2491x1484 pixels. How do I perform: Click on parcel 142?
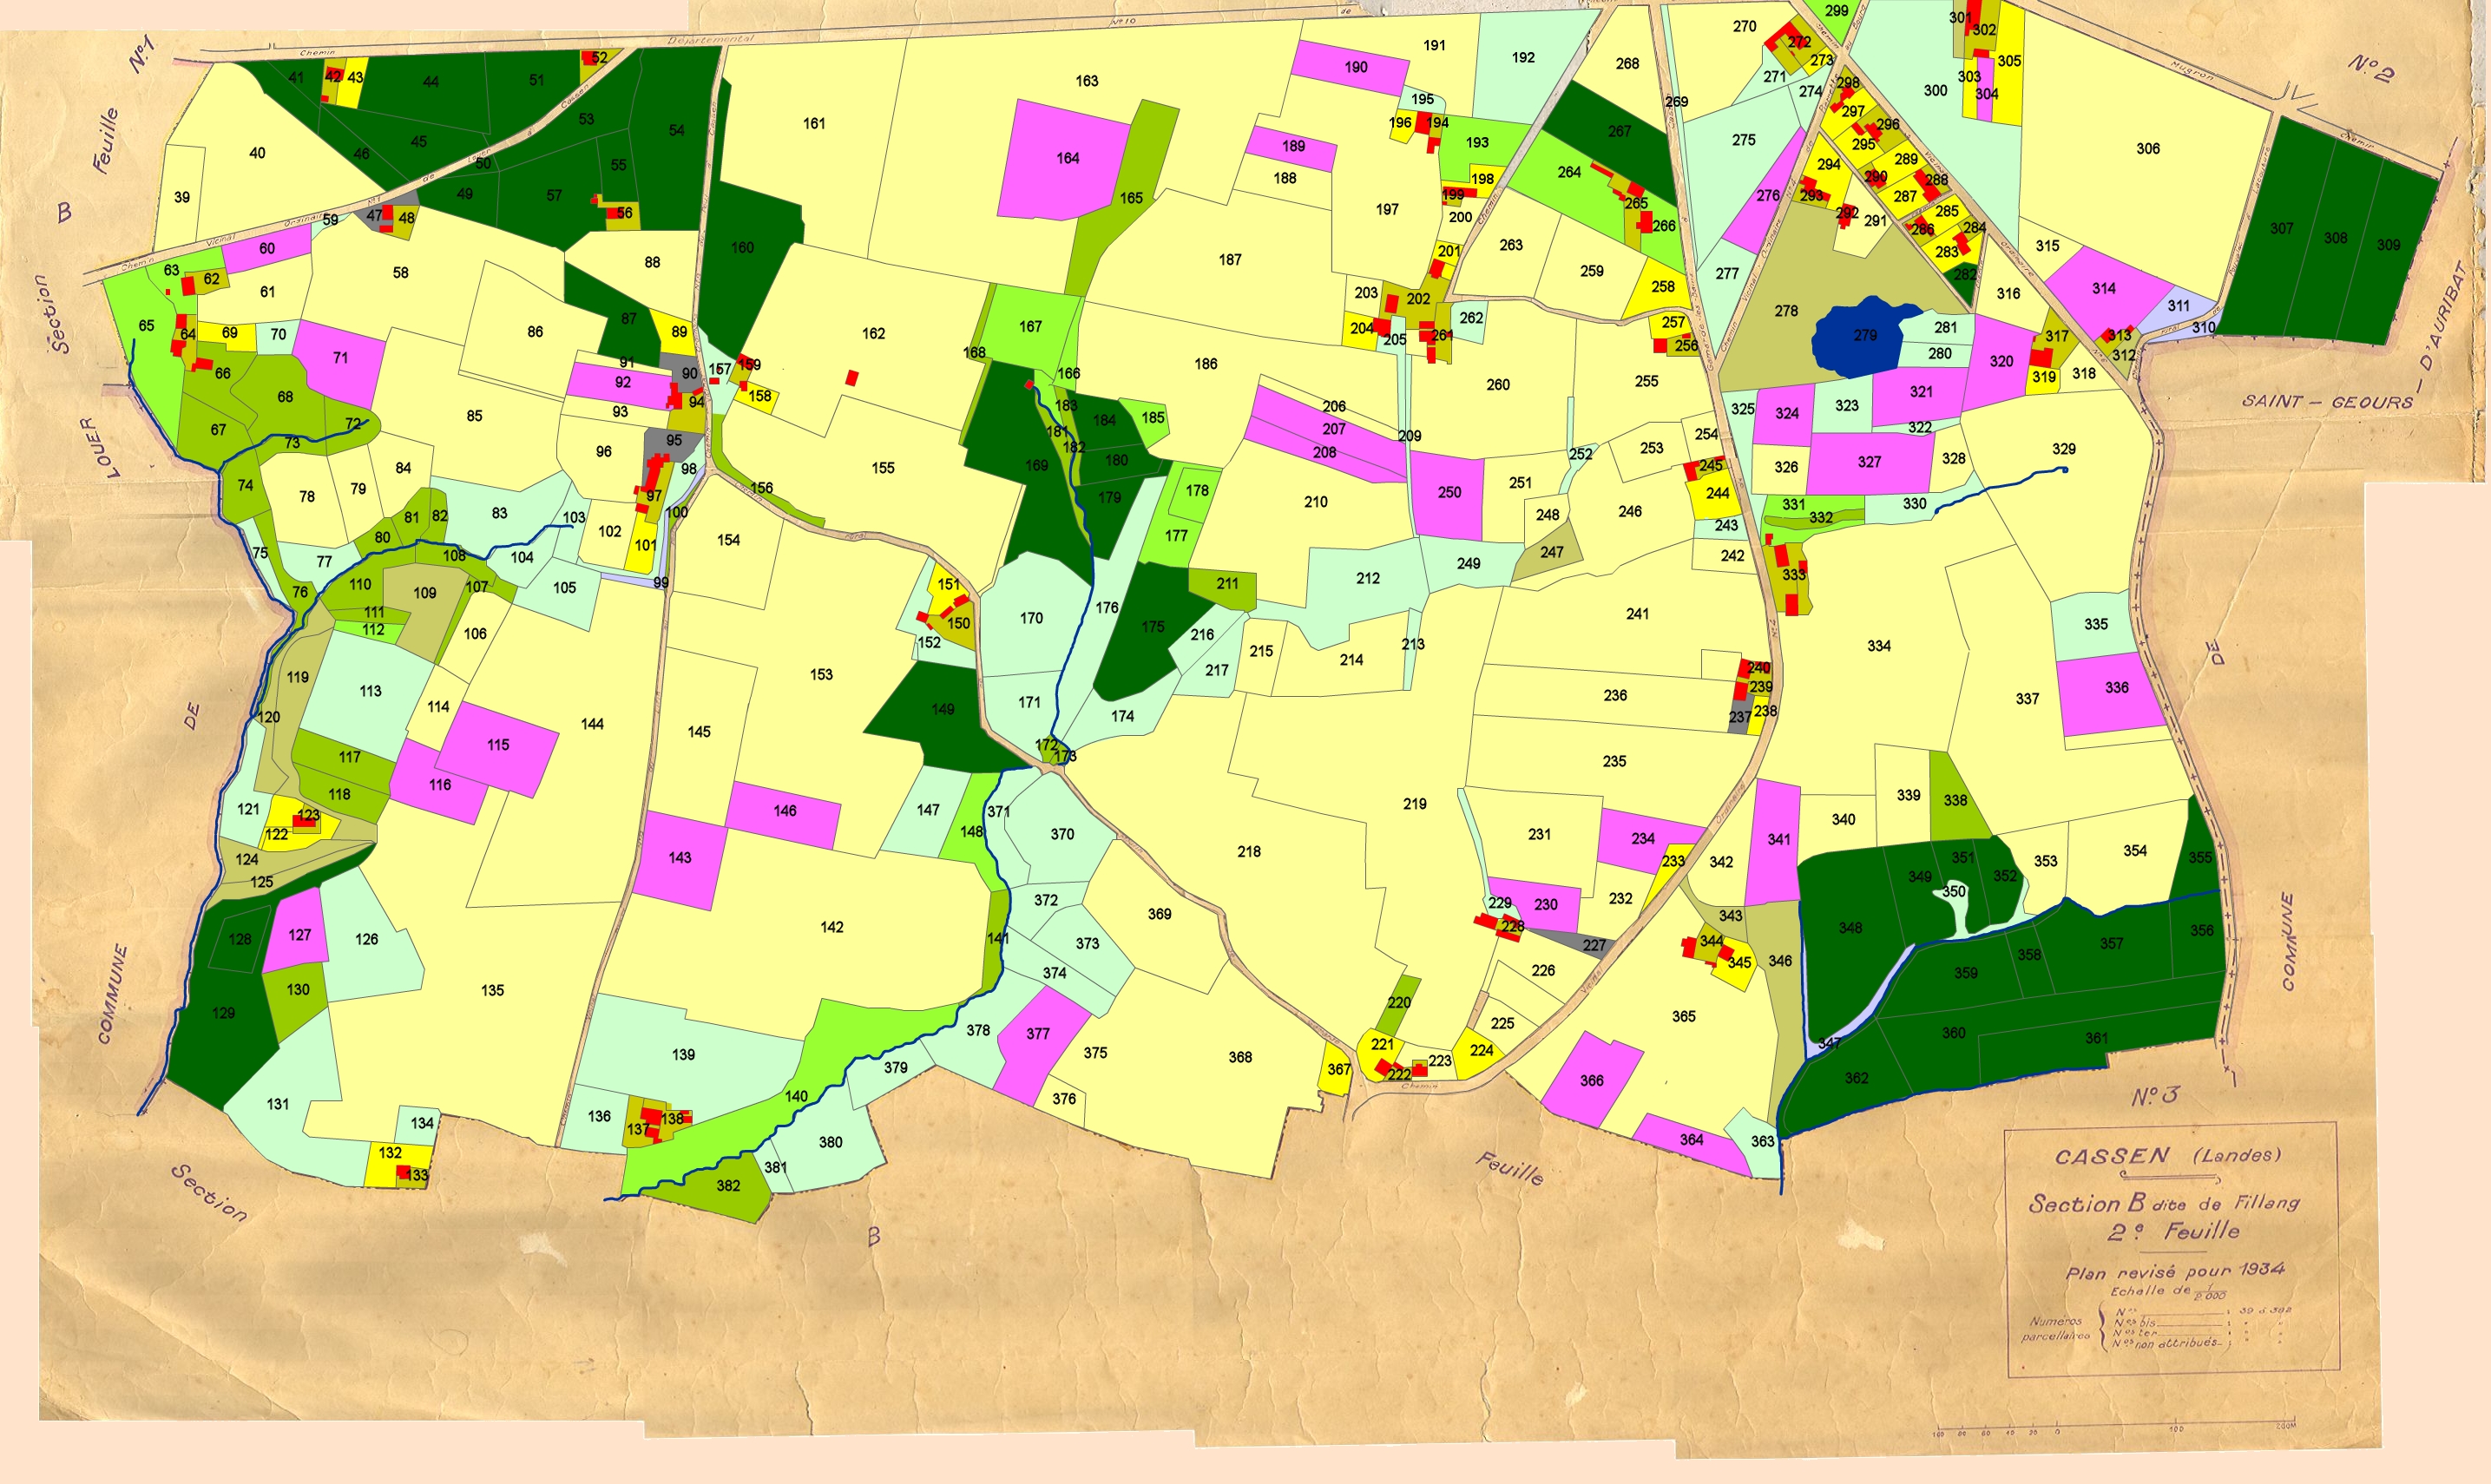tap(832, 927)
